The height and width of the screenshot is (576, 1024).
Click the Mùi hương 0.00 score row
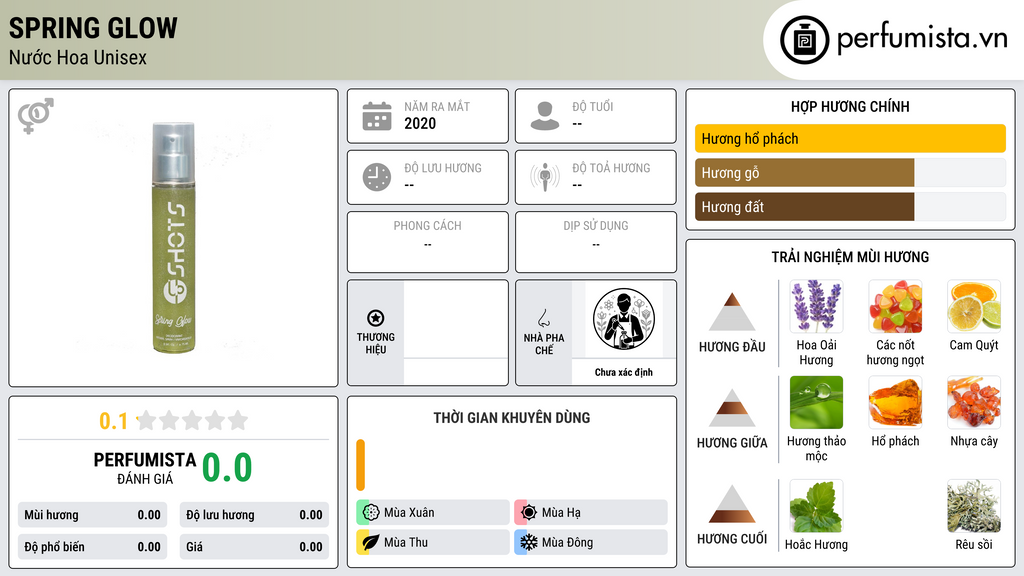(92, 515)
